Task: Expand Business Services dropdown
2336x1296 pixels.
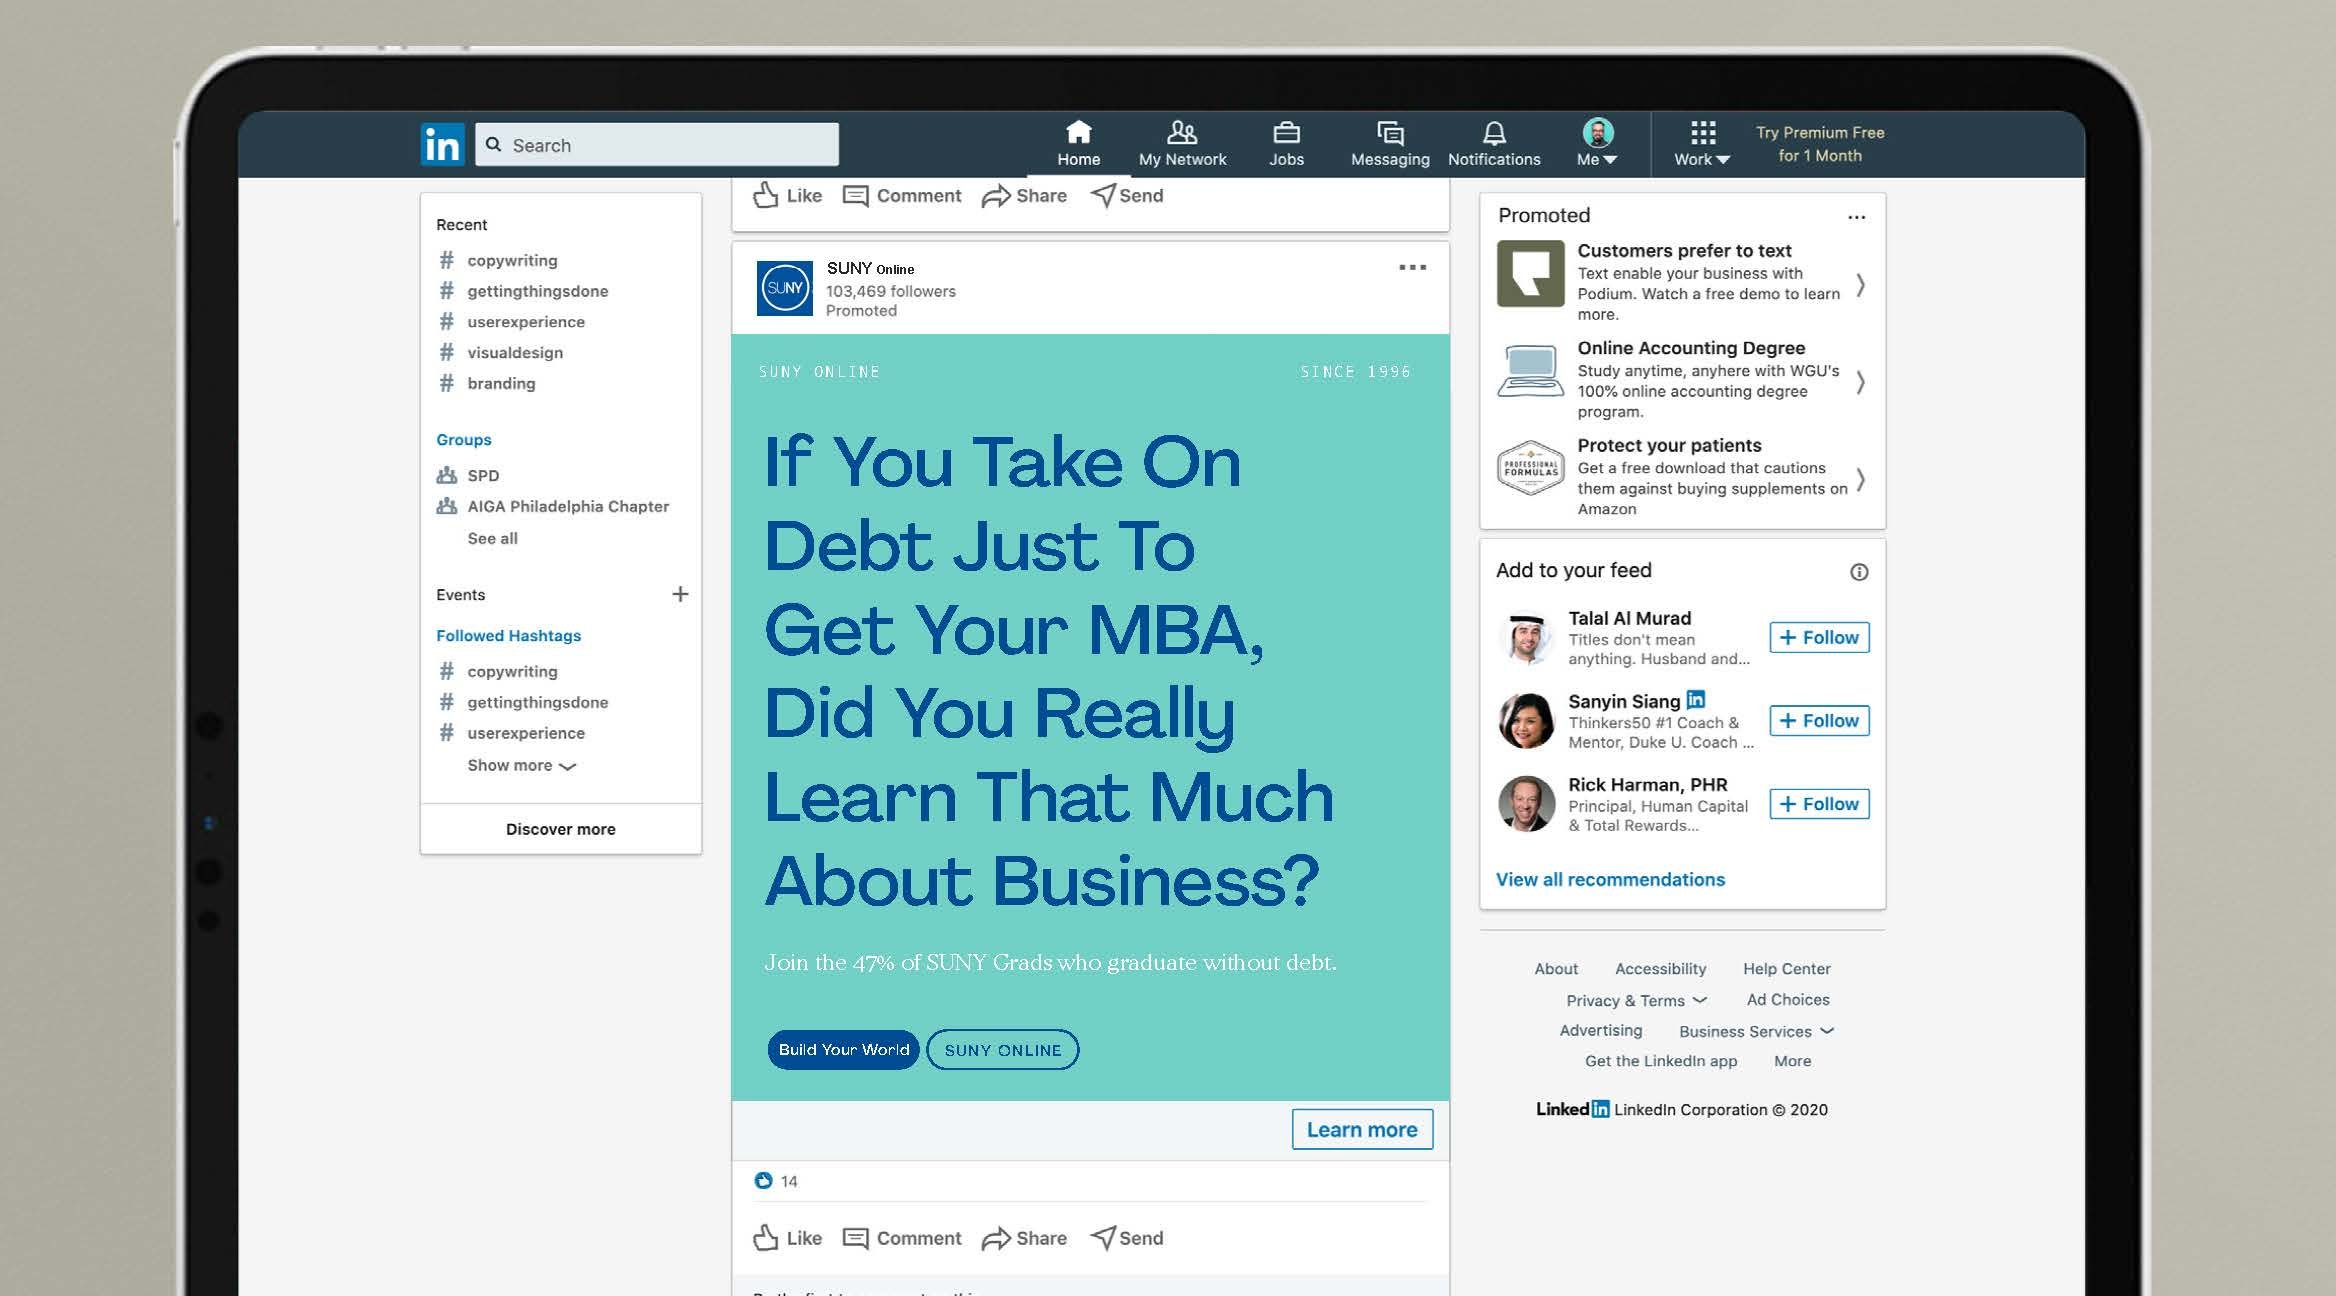Action: [x=1756, y=1032]
